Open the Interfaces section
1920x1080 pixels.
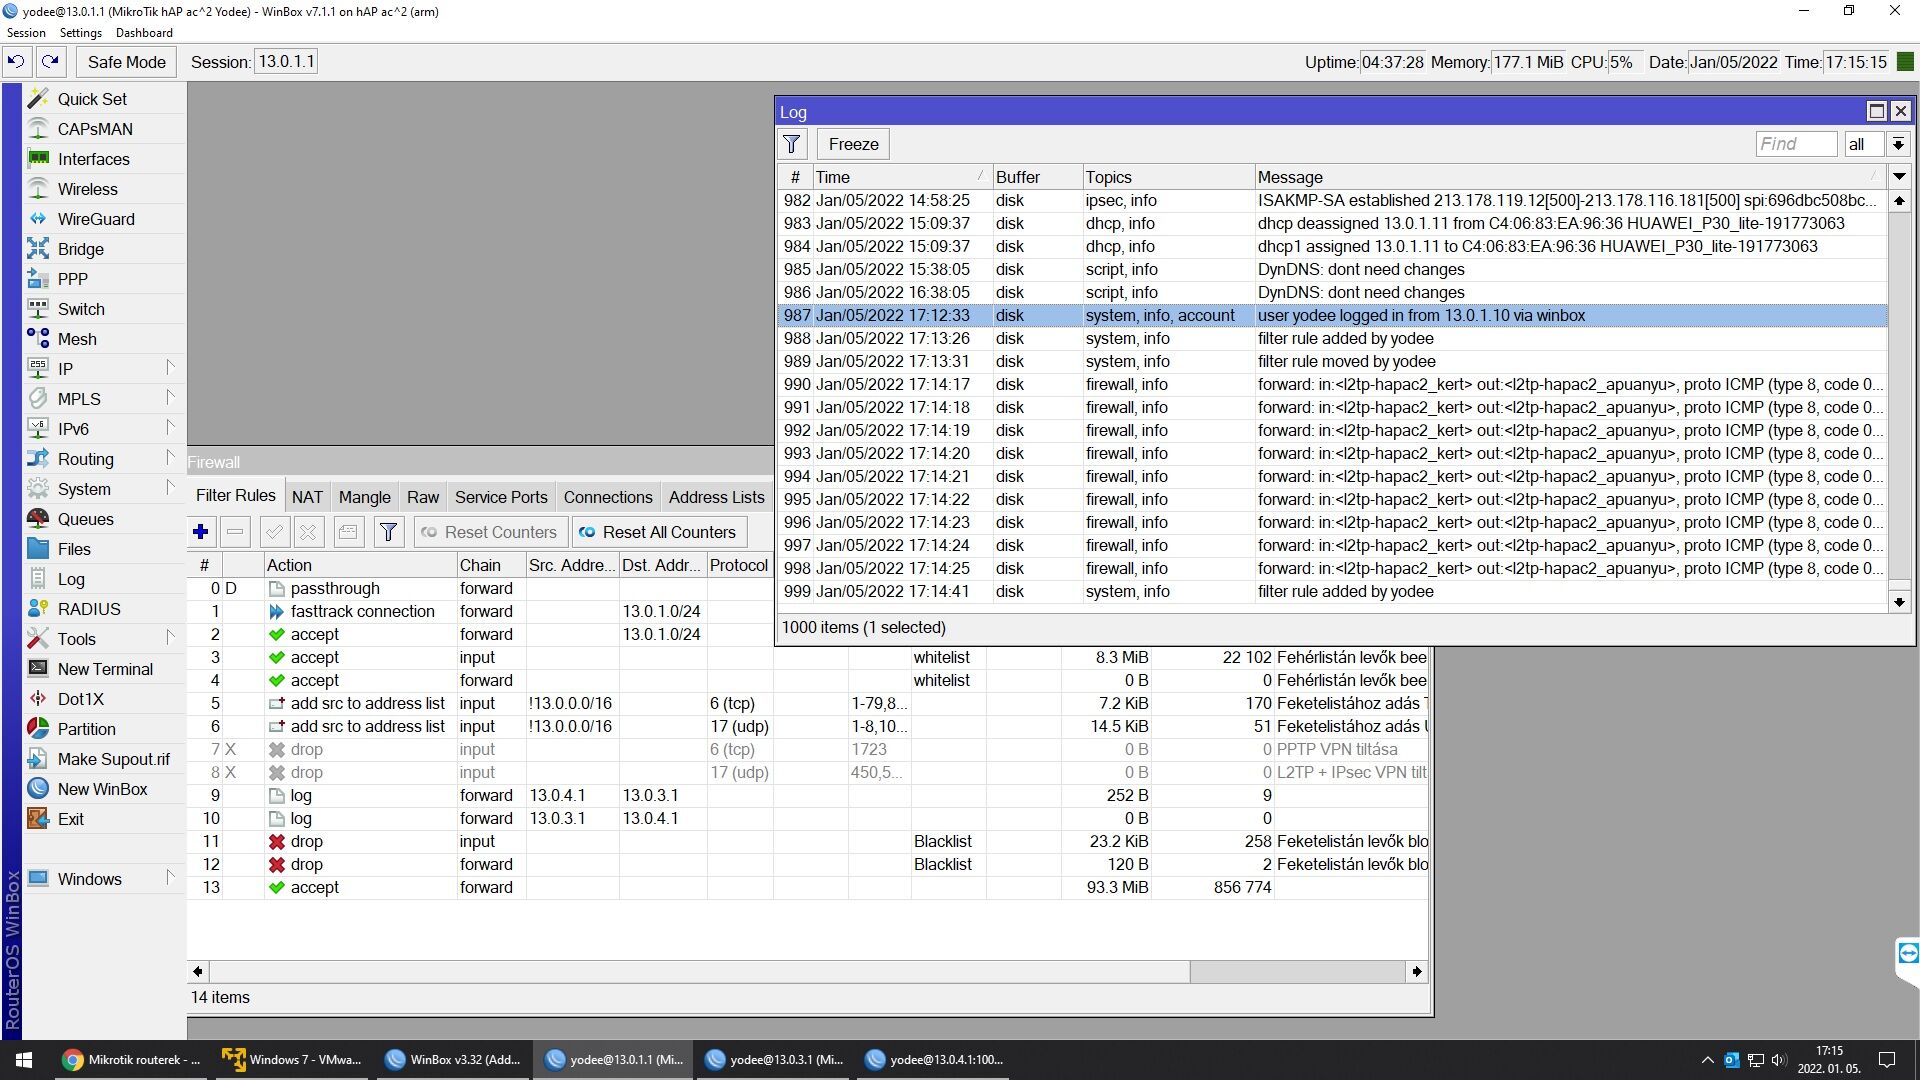pyautogui.click(x=93, y=159)
